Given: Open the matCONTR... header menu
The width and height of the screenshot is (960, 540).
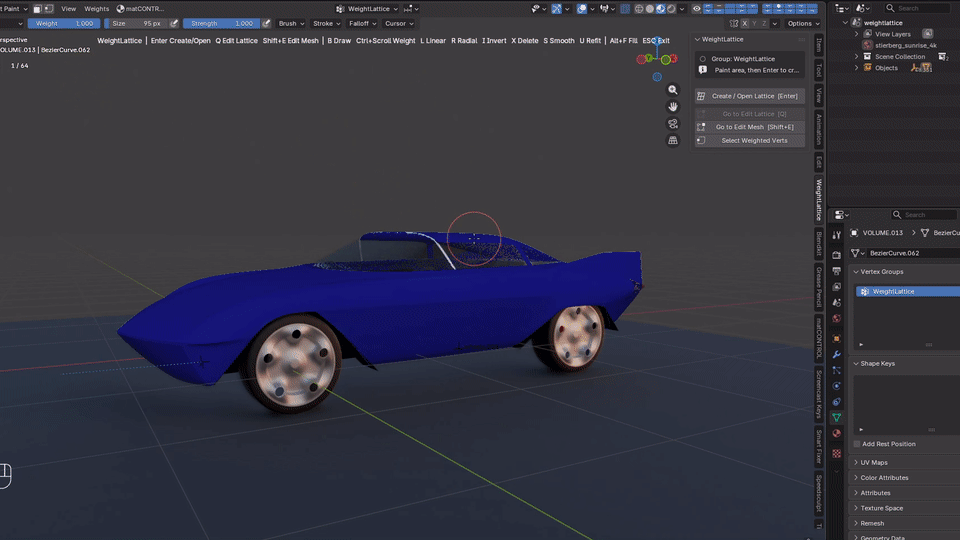Looking at the screenshot, I should coord(140,9).
